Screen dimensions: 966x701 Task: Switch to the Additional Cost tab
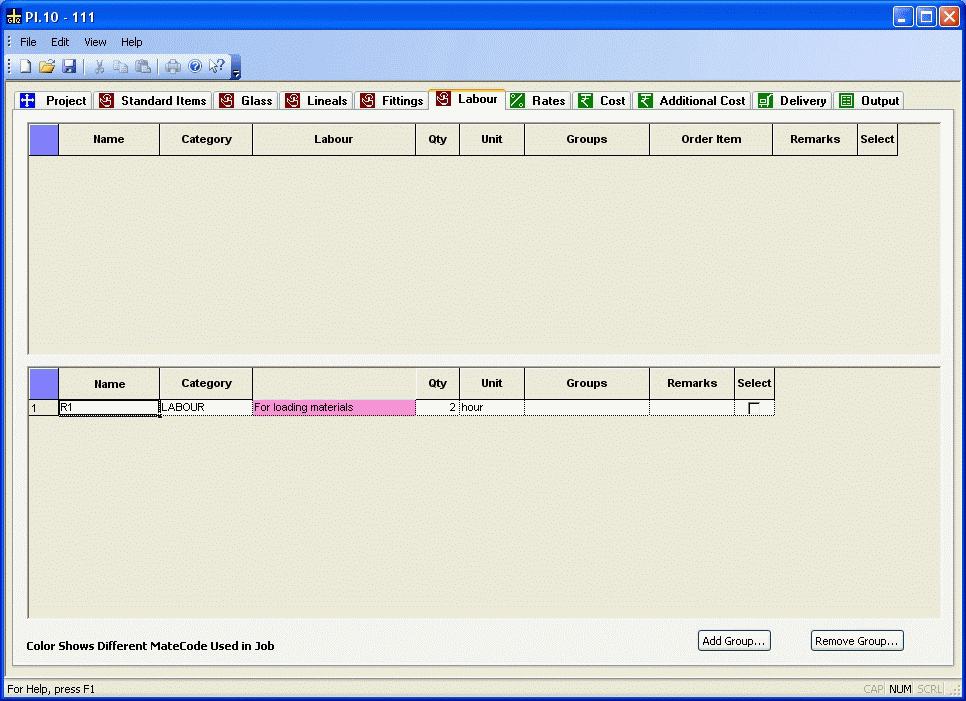click(x=693, y=101)
